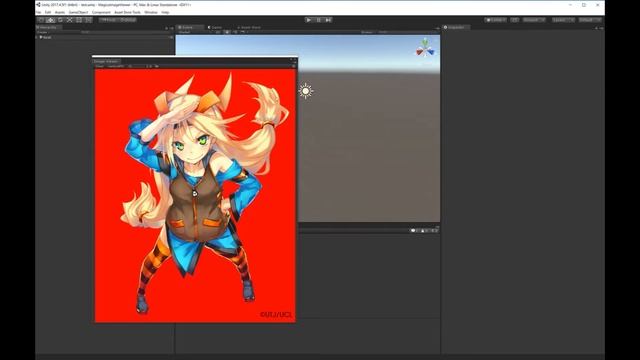Switch to the Asset Store tab
This screenshot has height=360, width=640.
coord(250,27)
